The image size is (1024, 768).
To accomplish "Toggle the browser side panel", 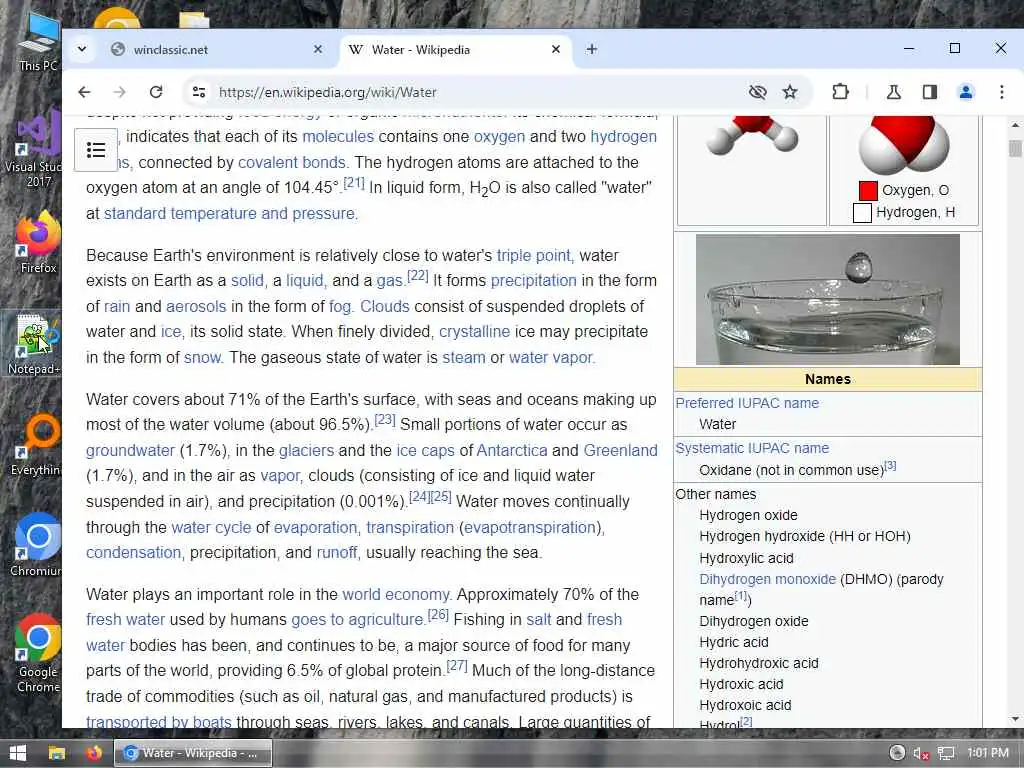I will pos(930,92).
